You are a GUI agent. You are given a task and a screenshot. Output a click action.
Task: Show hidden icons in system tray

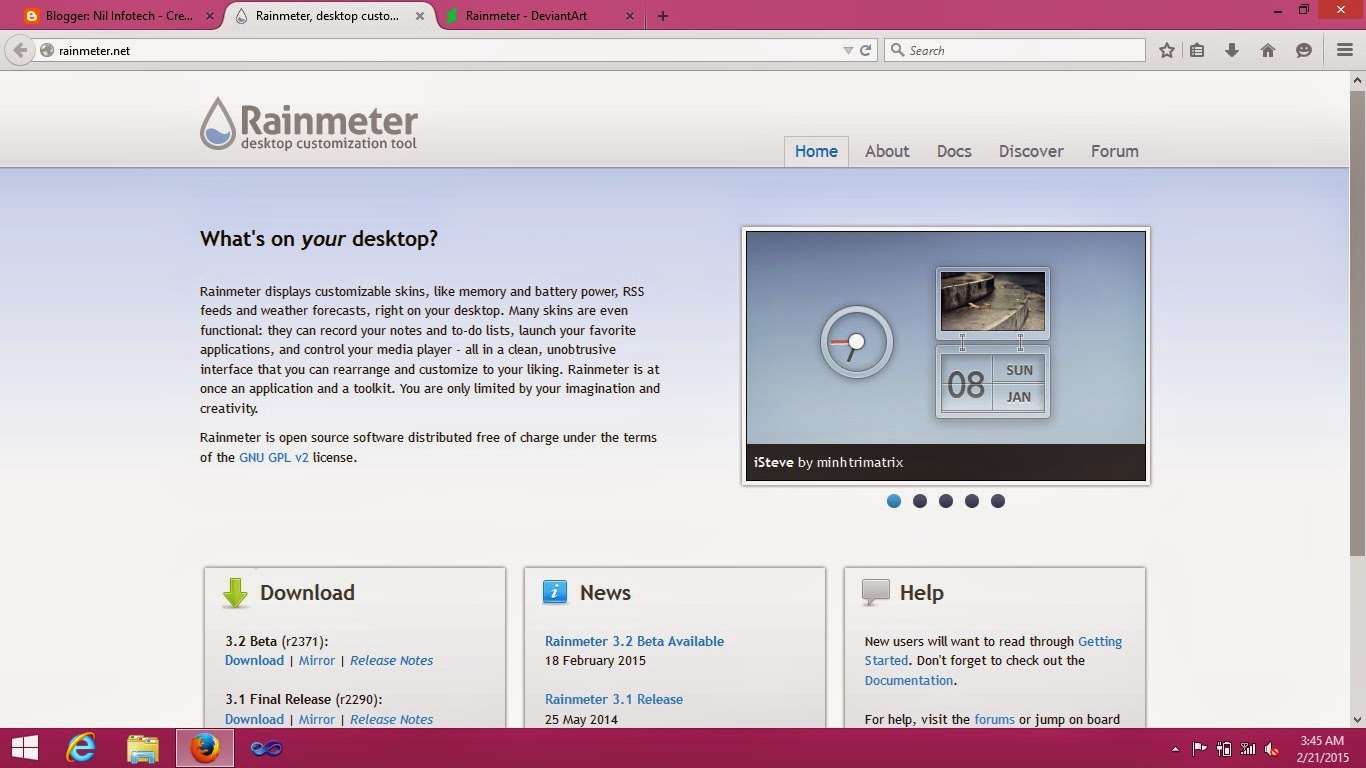(1175, 747)
